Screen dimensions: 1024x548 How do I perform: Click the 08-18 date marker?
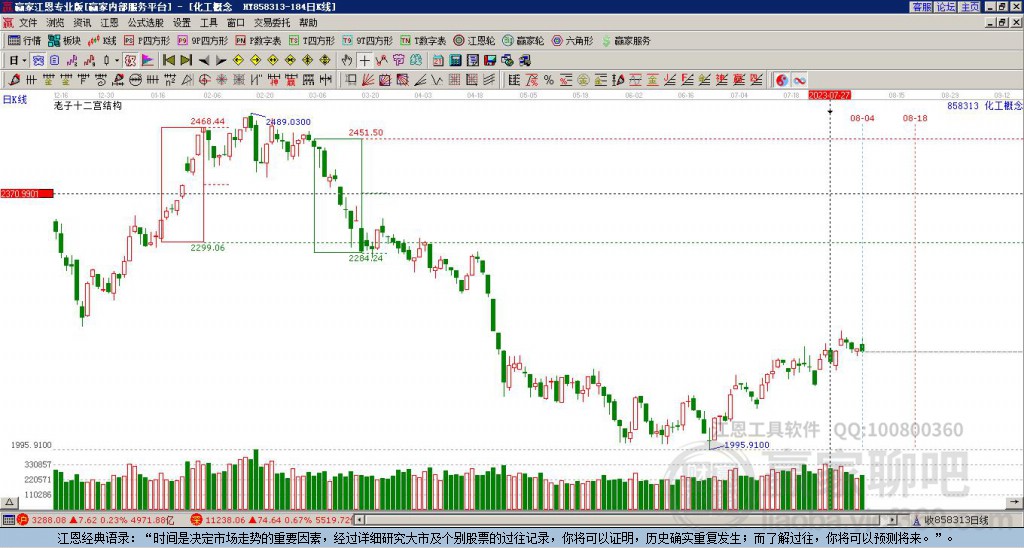915,118
